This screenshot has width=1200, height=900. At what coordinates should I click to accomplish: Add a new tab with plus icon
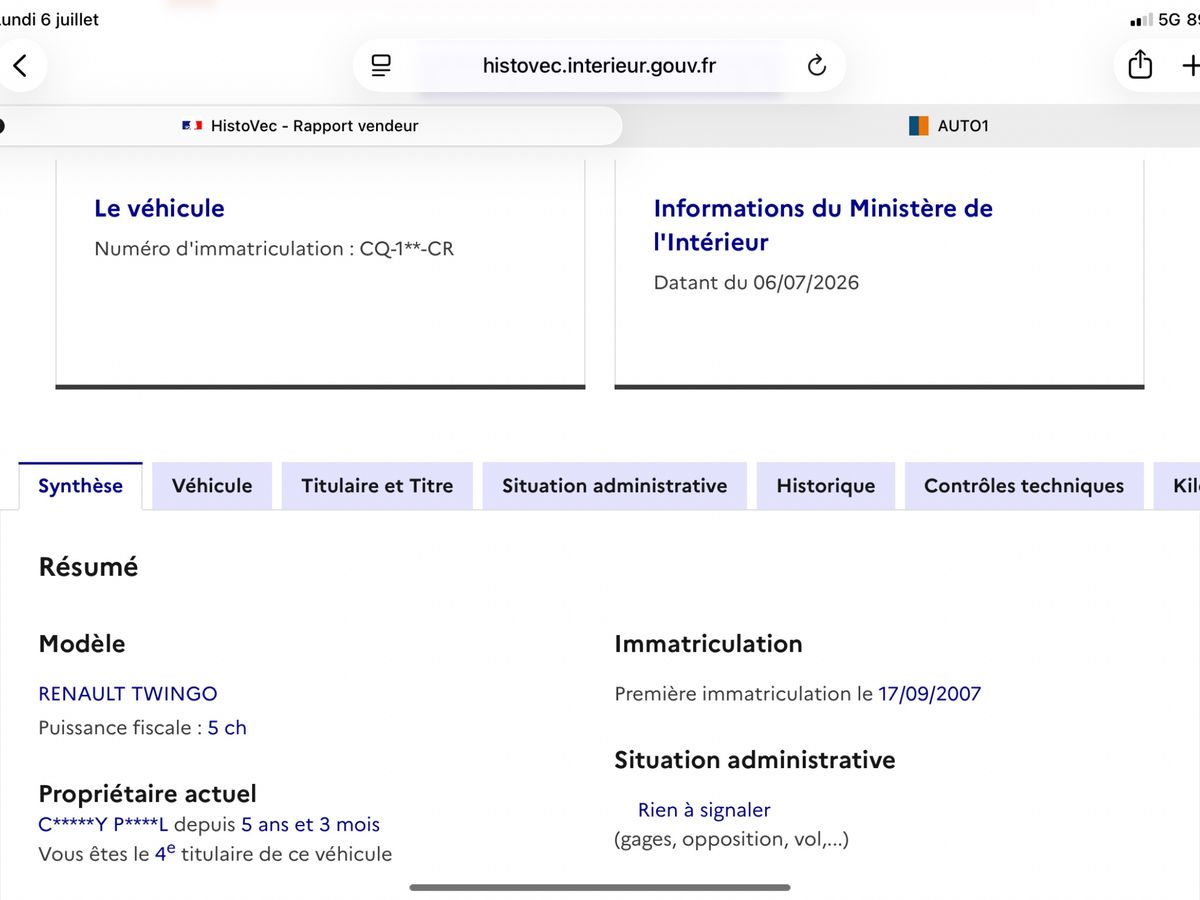(x=1190, y=66)
